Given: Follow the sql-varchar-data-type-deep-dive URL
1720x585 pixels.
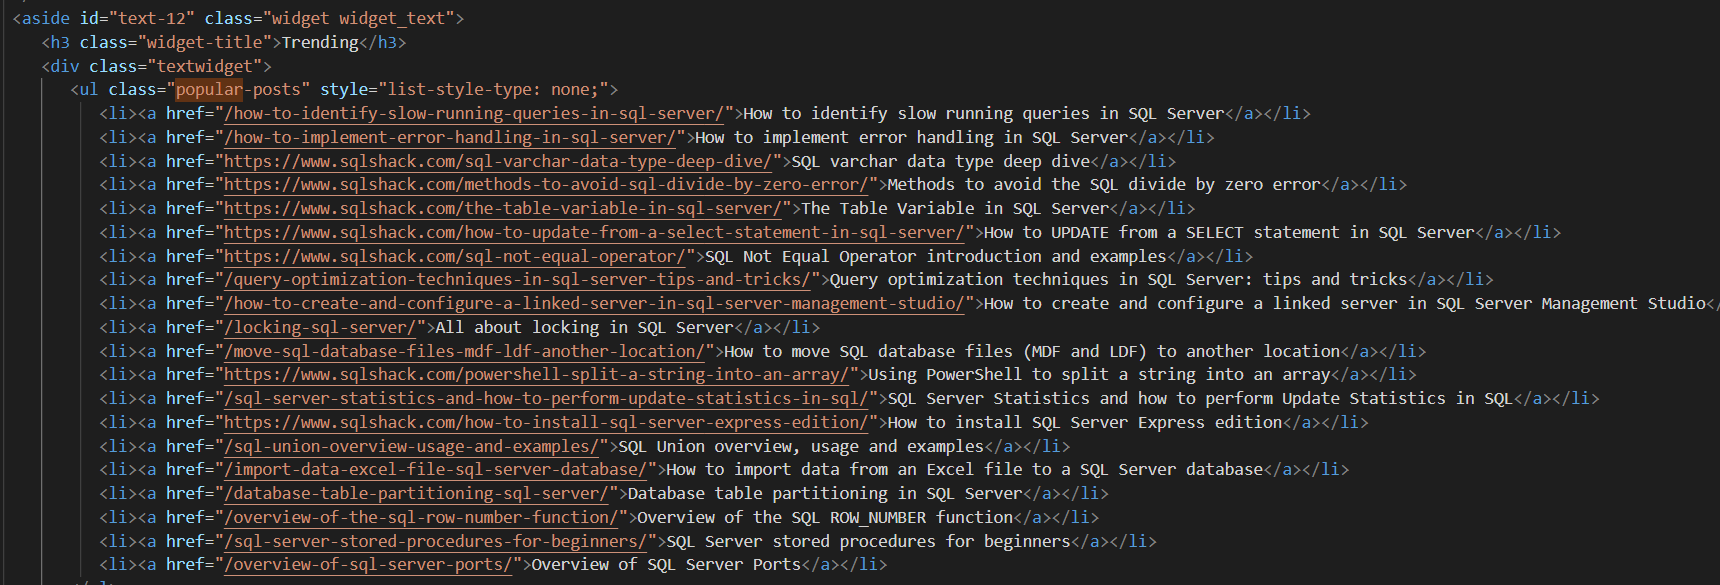Looking at the screenshot, I should point(498,161).
